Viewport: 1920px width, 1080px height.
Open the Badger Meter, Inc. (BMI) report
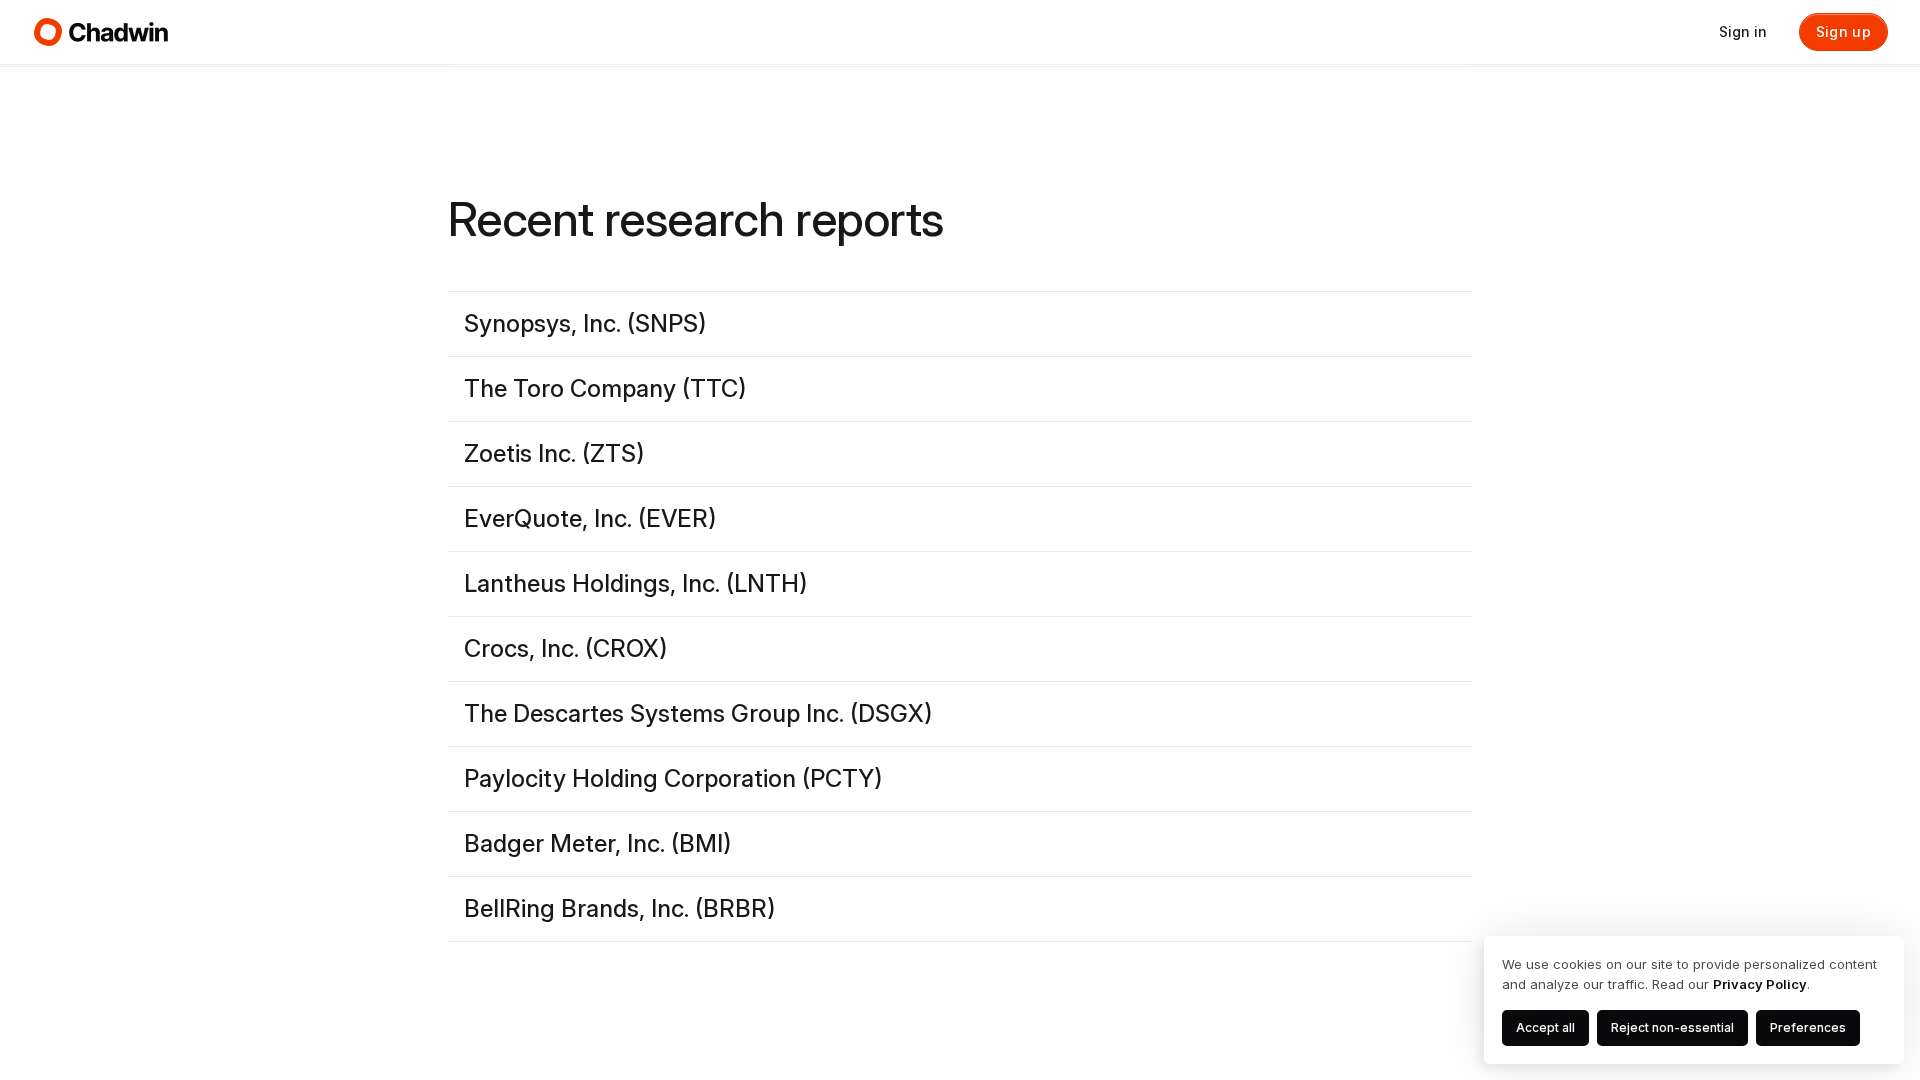597,844
